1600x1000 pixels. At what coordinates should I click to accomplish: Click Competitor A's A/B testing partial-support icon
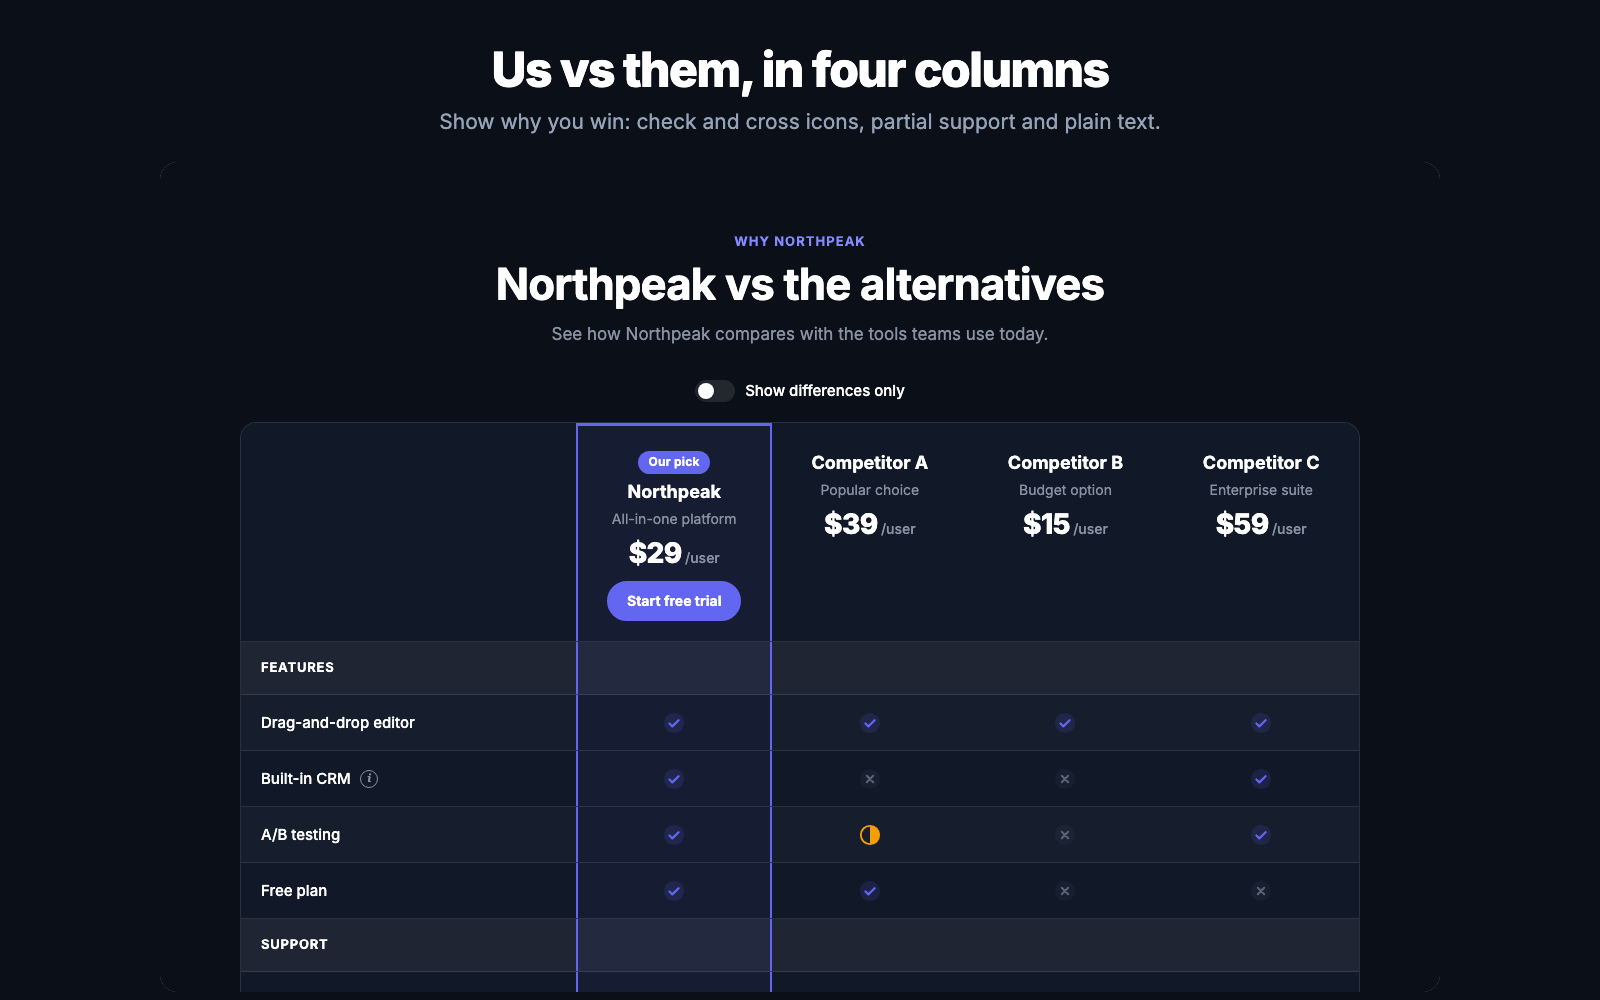pos(870,835)
